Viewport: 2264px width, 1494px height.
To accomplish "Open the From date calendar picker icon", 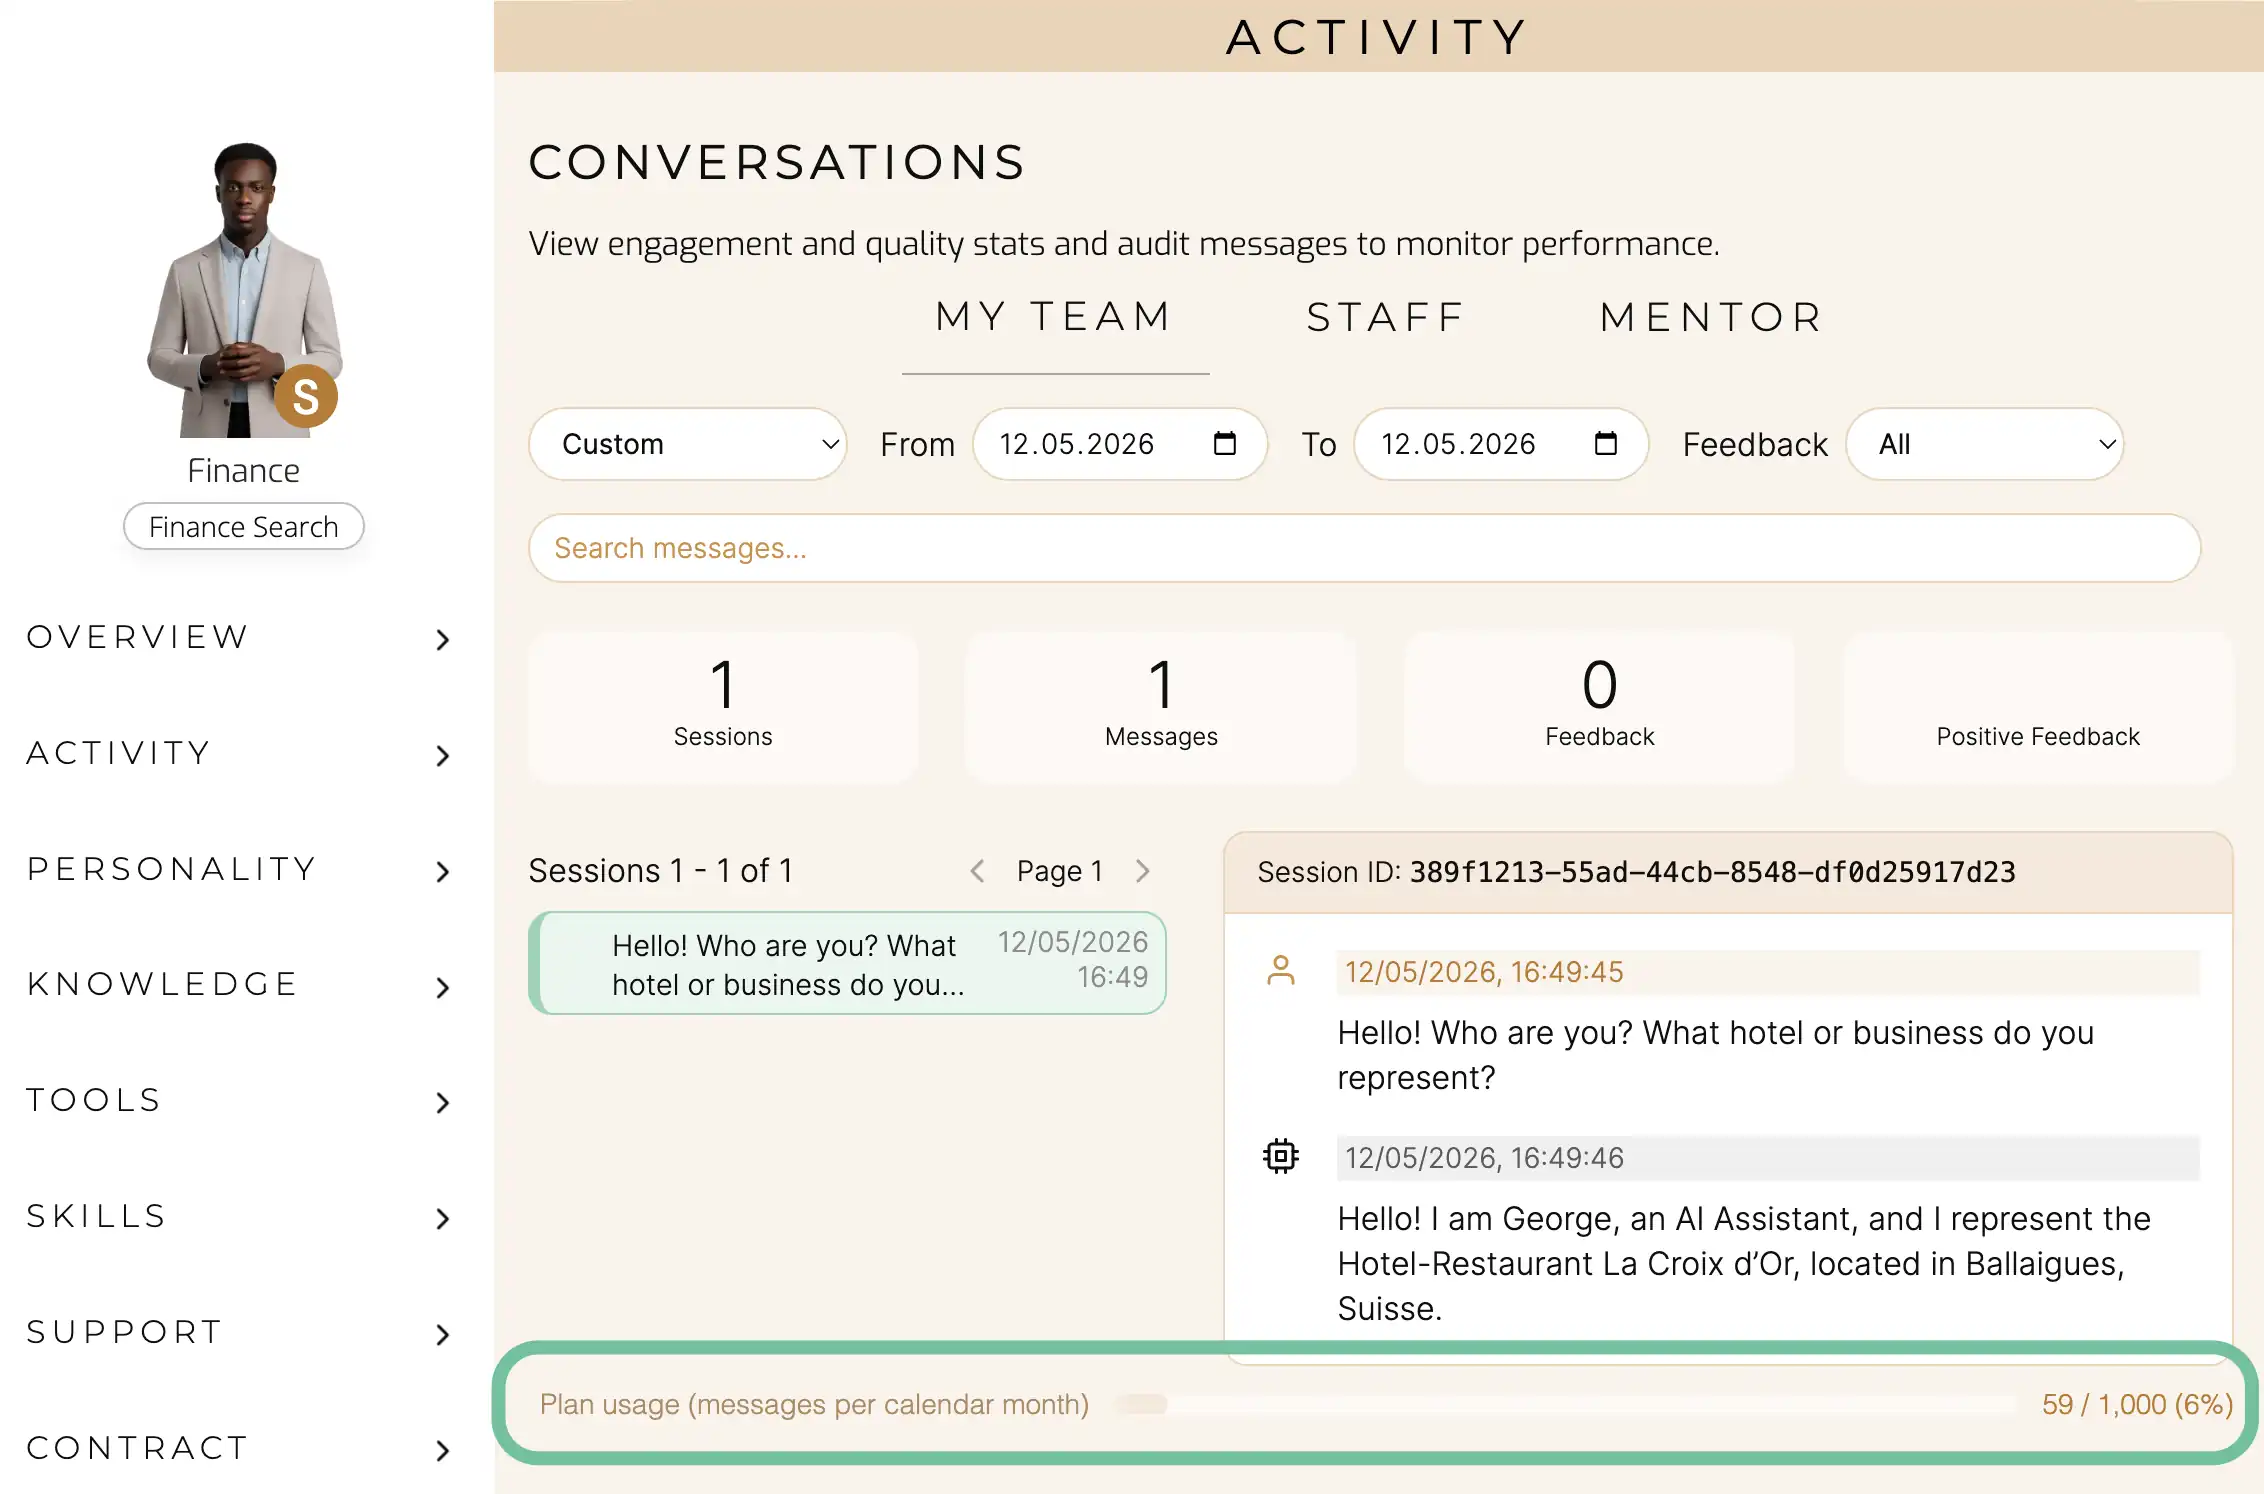I will click(1225, 443).
